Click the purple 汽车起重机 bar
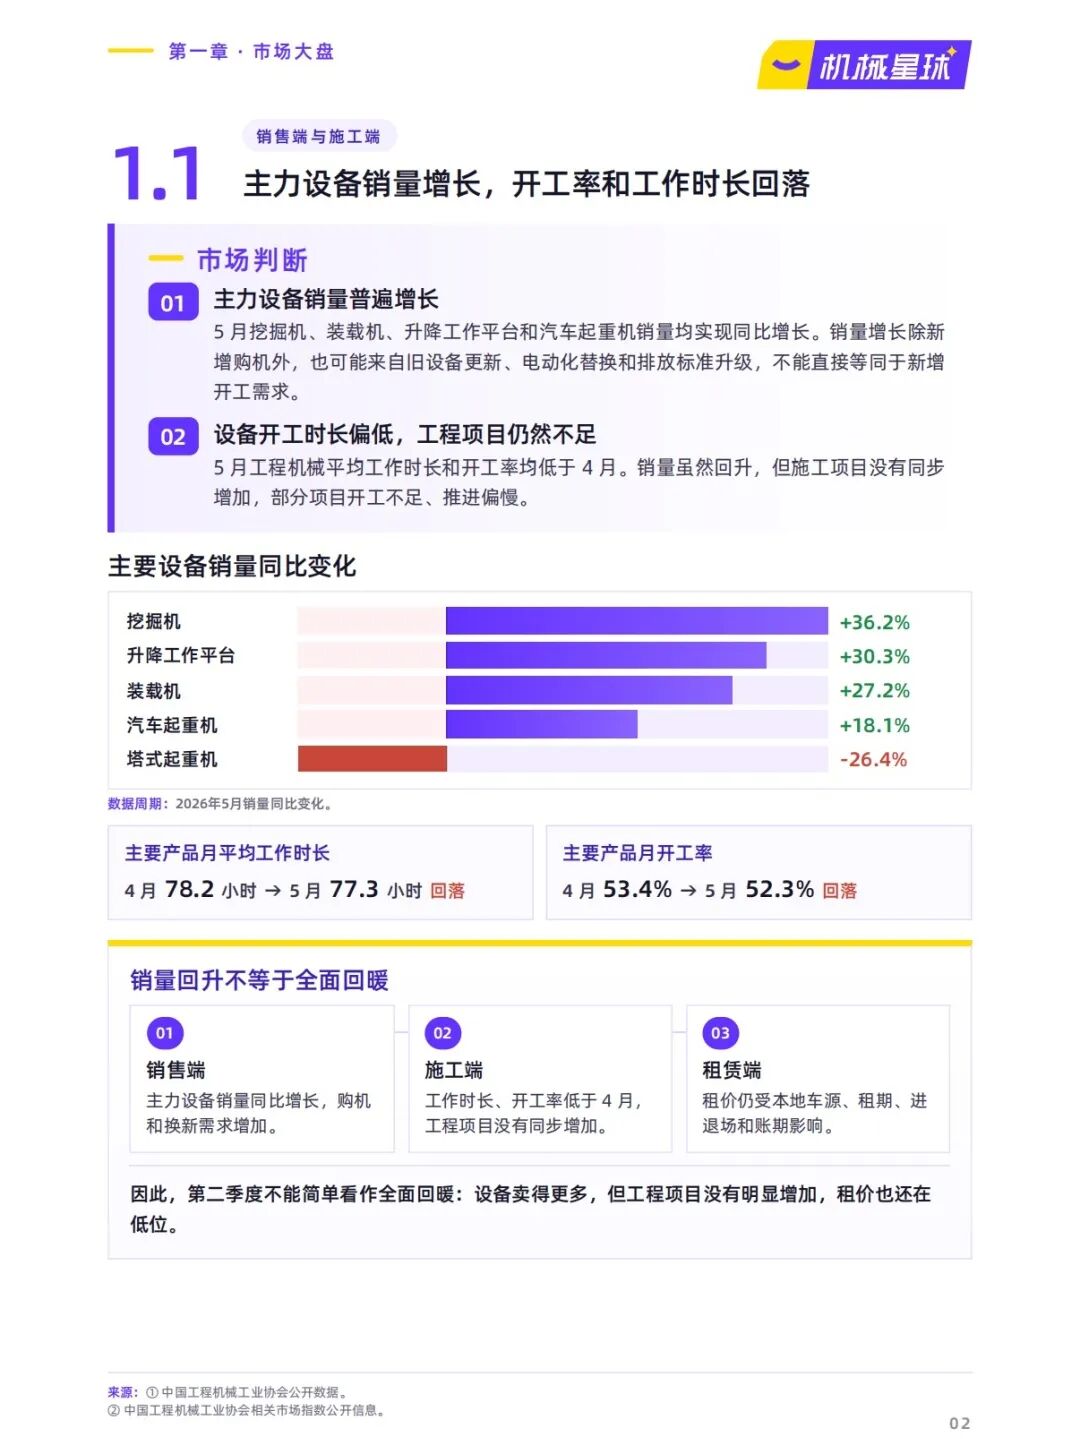This screenshot has height=1439, width=1080. click(541, 724)
